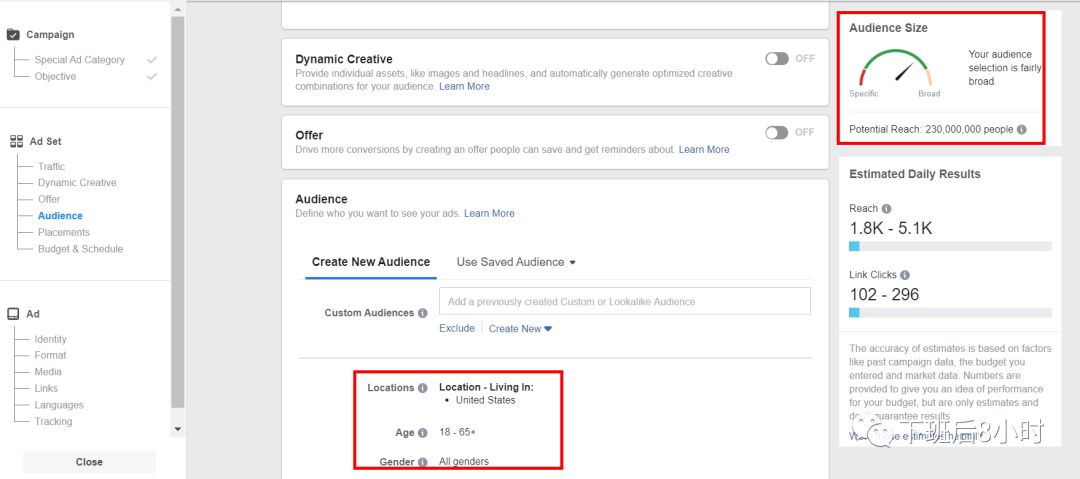
Task: Click the Campaign heading
Action: 50,34
